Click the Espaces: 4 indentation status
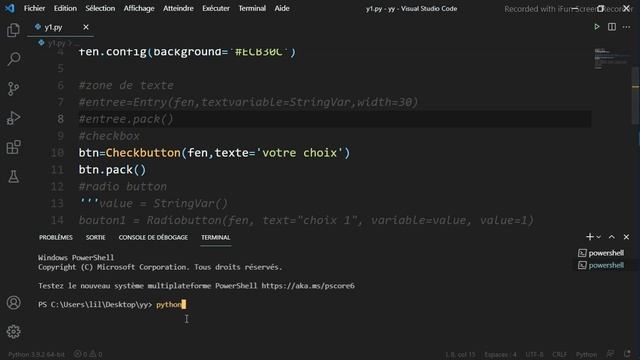This screenshot has width=640, height=360. pyautogui.click(x=500, y=354)
